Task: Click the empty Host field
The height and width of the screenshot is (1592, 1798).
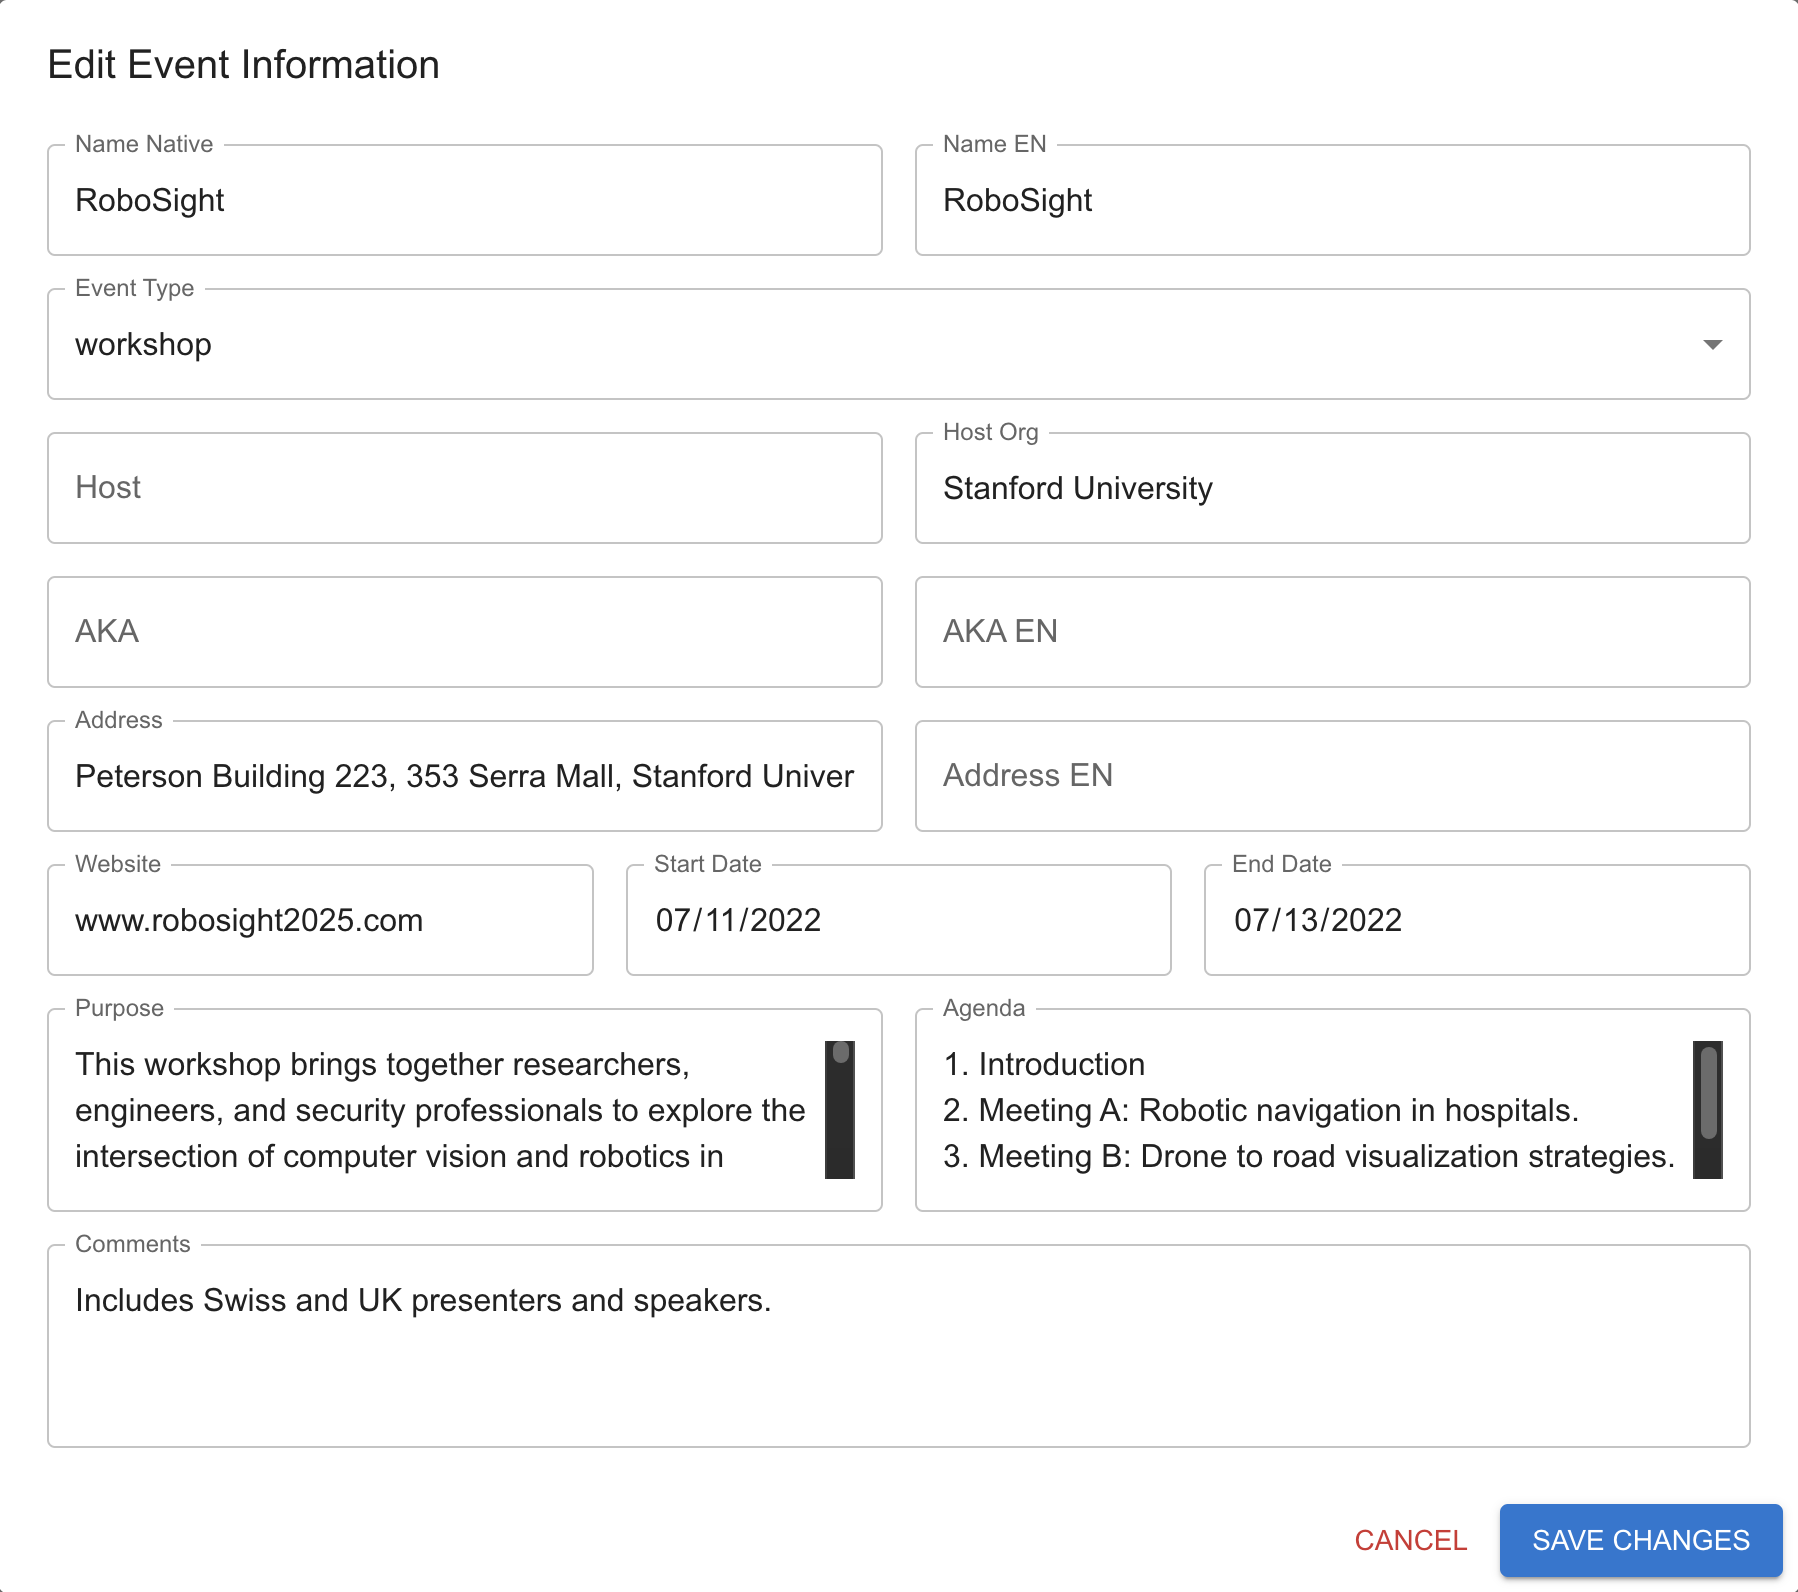Action: click(x=464, y=488)
